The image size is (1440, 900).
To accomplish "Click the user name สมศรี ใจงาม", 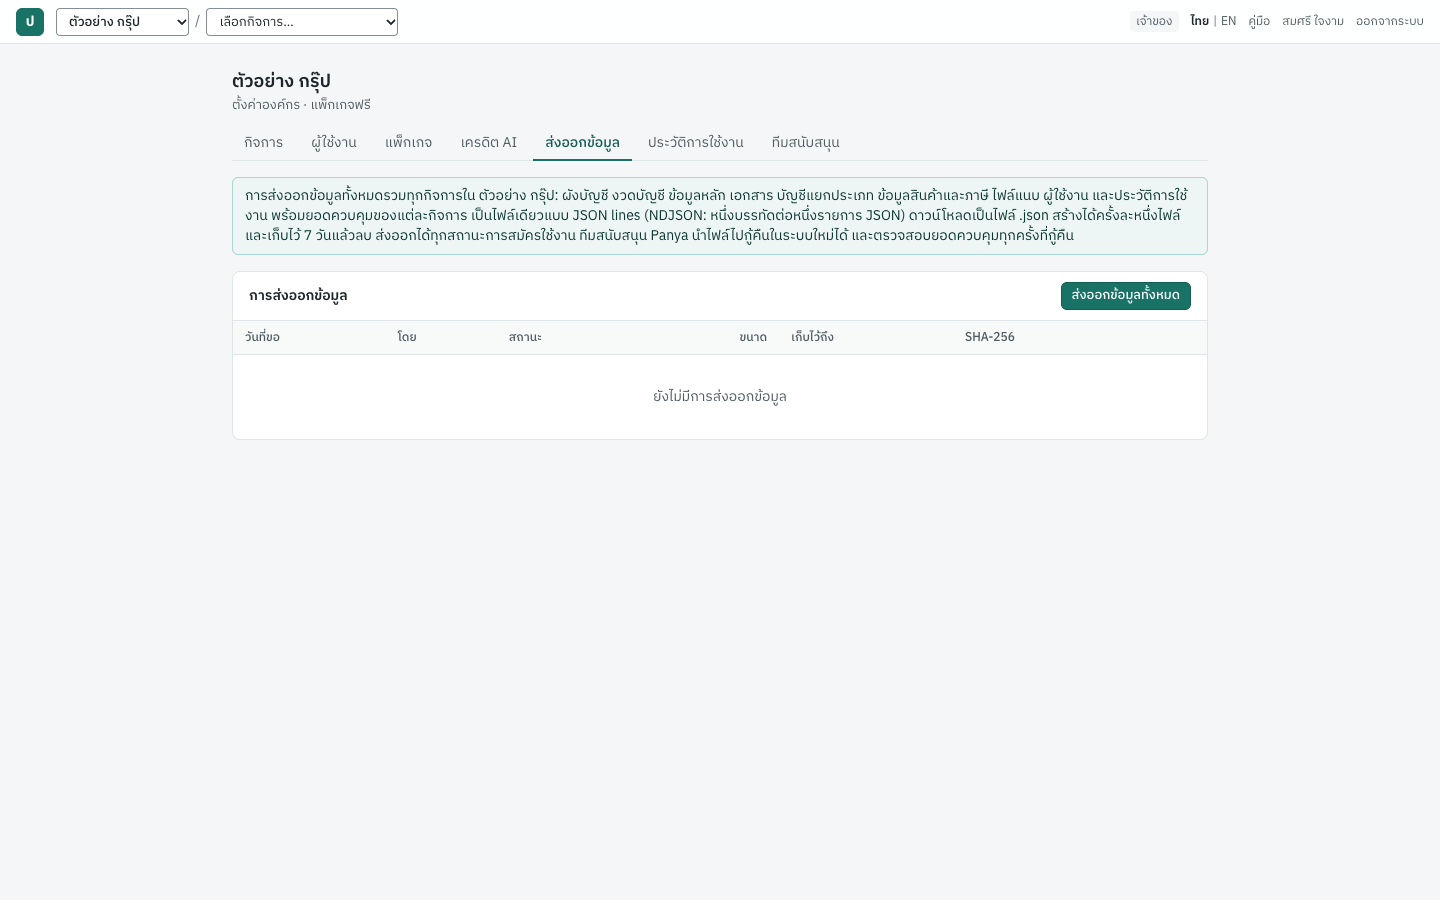I will 1313,21.
